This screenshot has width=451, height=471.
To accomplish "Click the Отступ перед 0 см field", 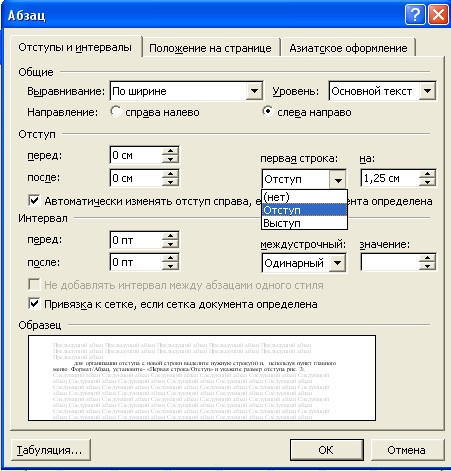I will (137, 155).
